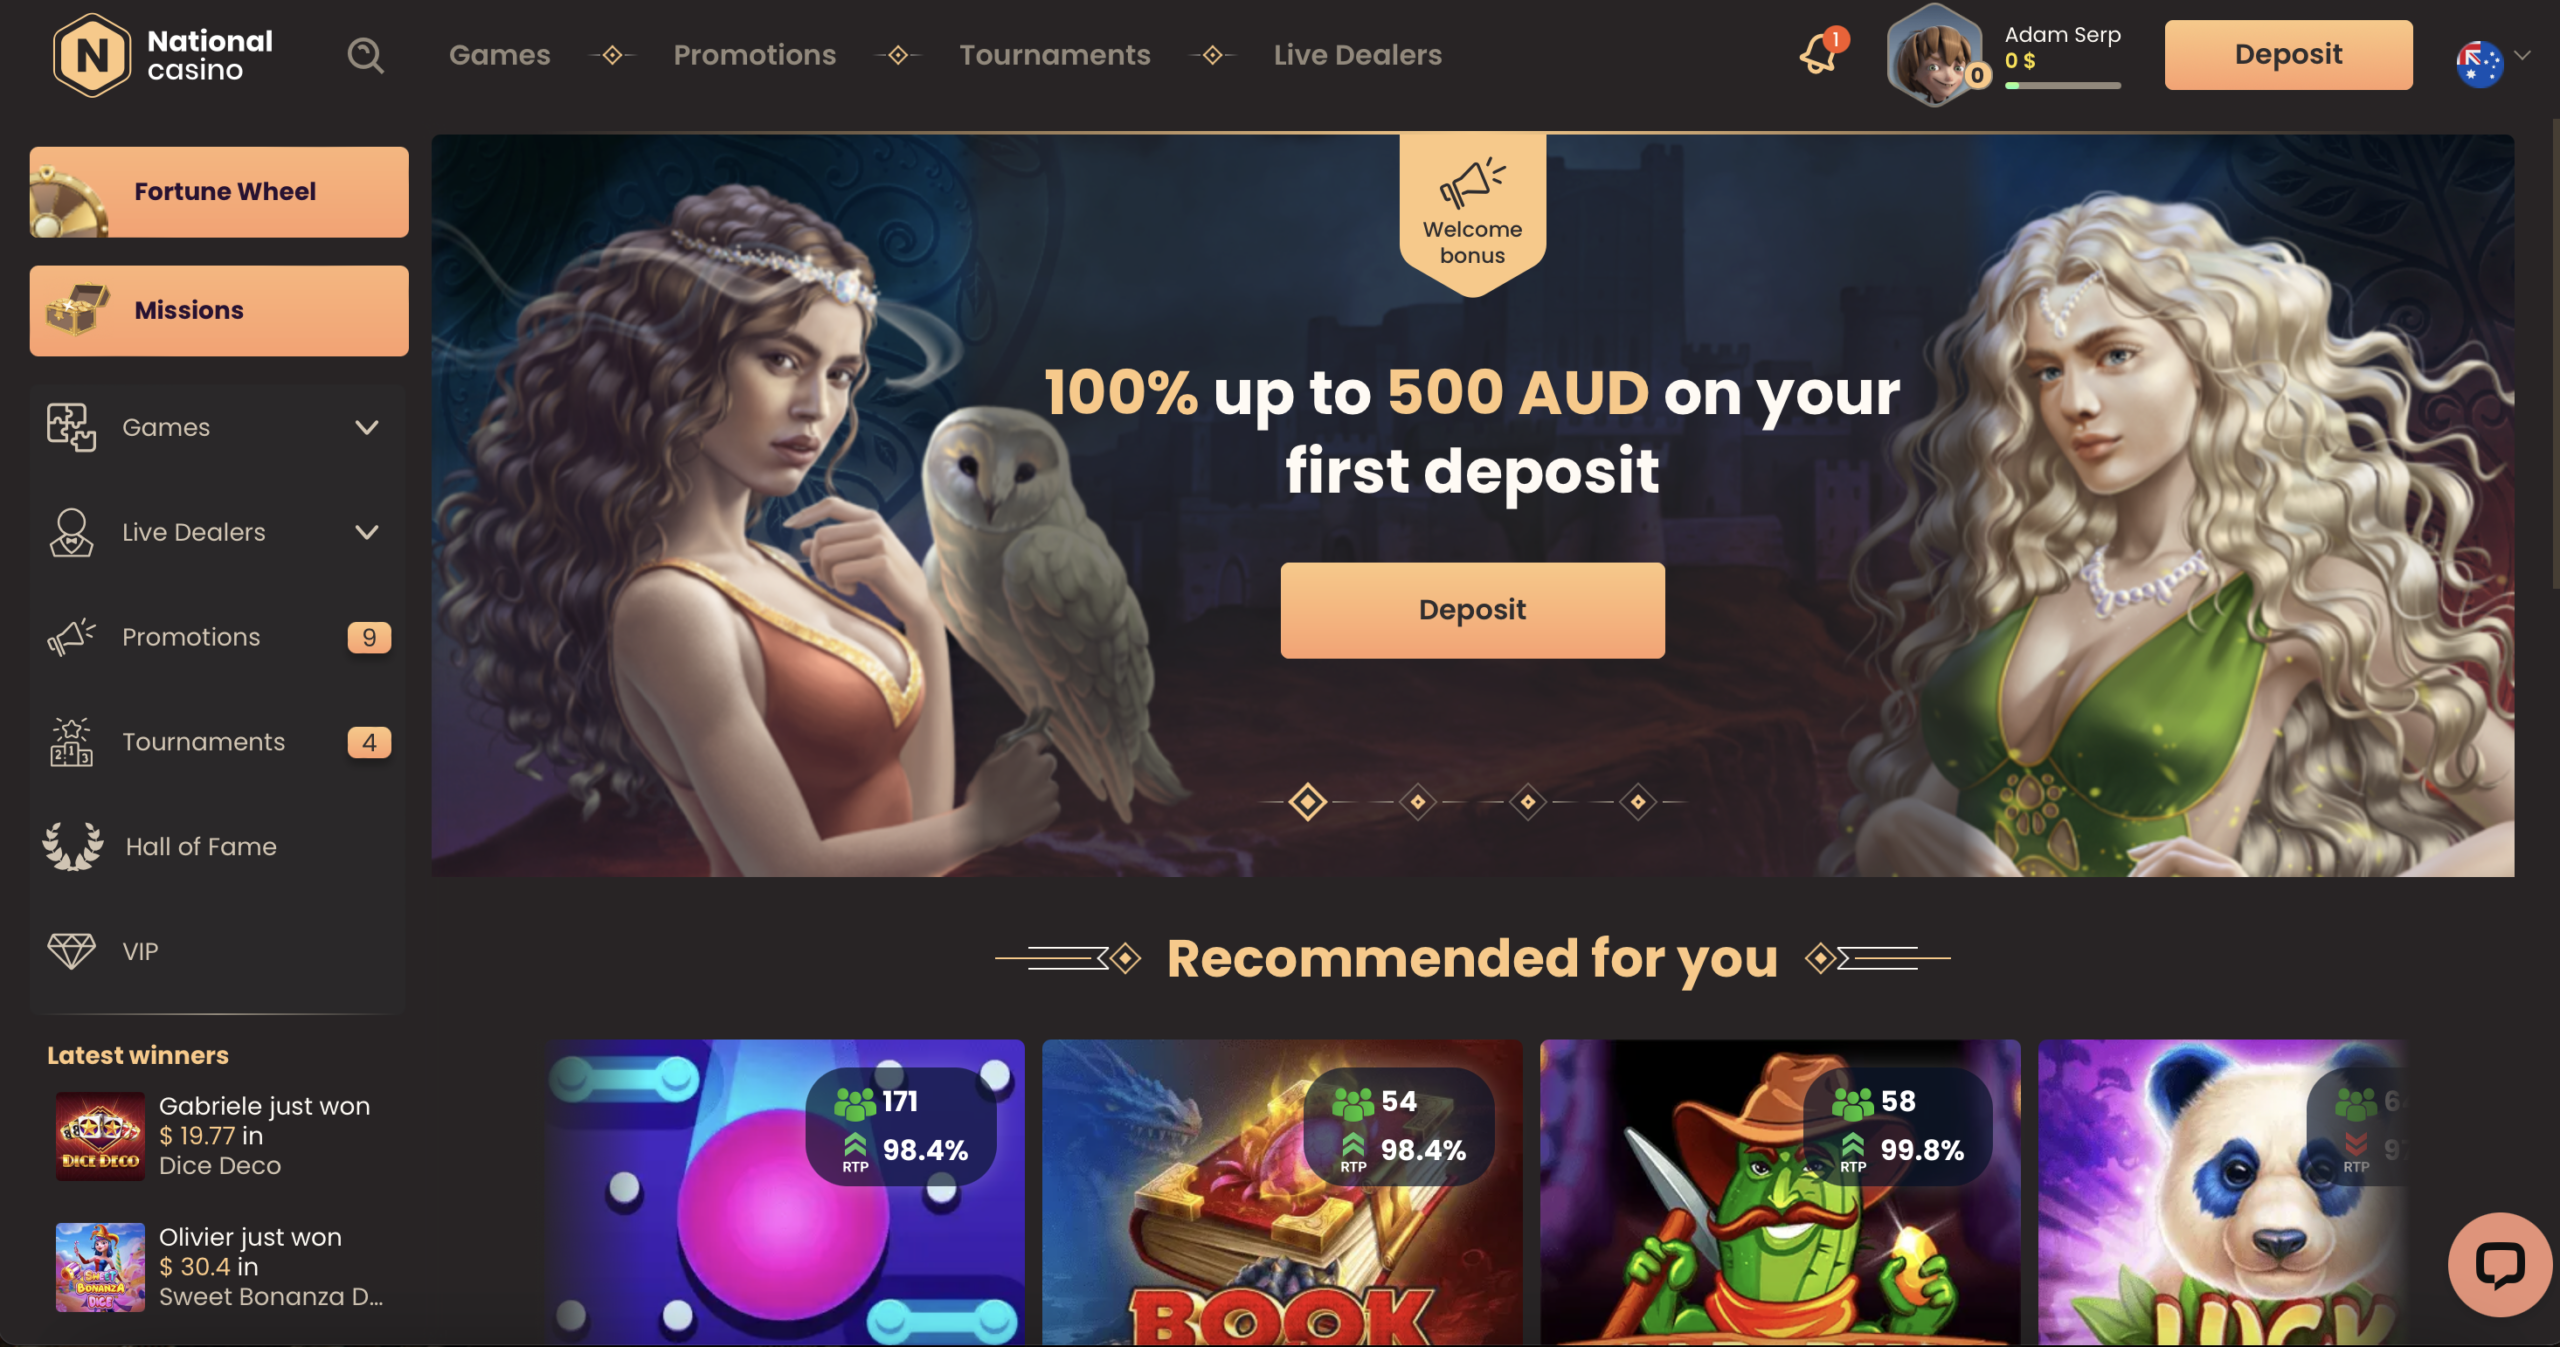Select third banner slide indicator
The image size is (2560, 1347).
pyautogui.click(x=1527, y=802)
